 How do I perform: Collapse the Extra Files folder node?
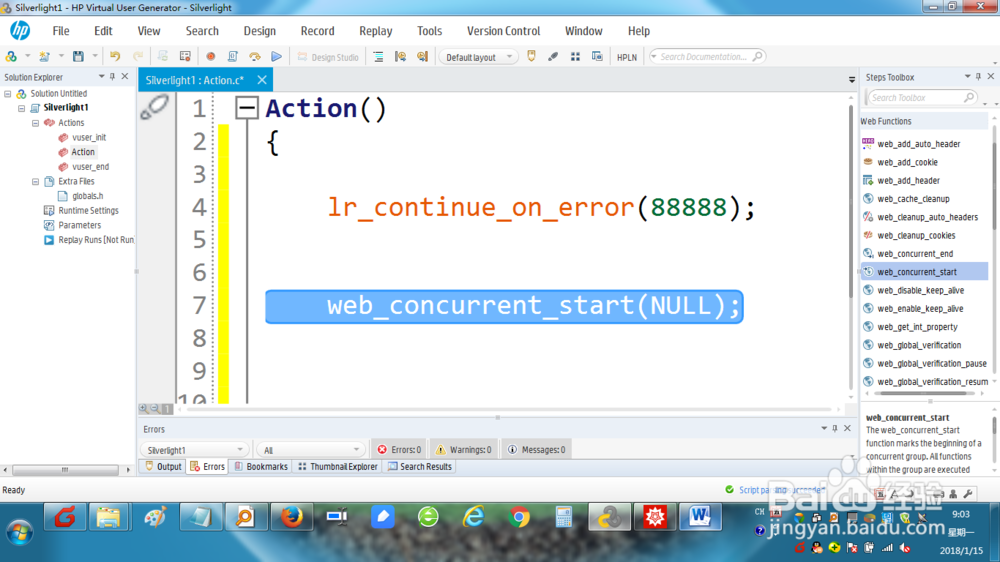pos(36,181)
